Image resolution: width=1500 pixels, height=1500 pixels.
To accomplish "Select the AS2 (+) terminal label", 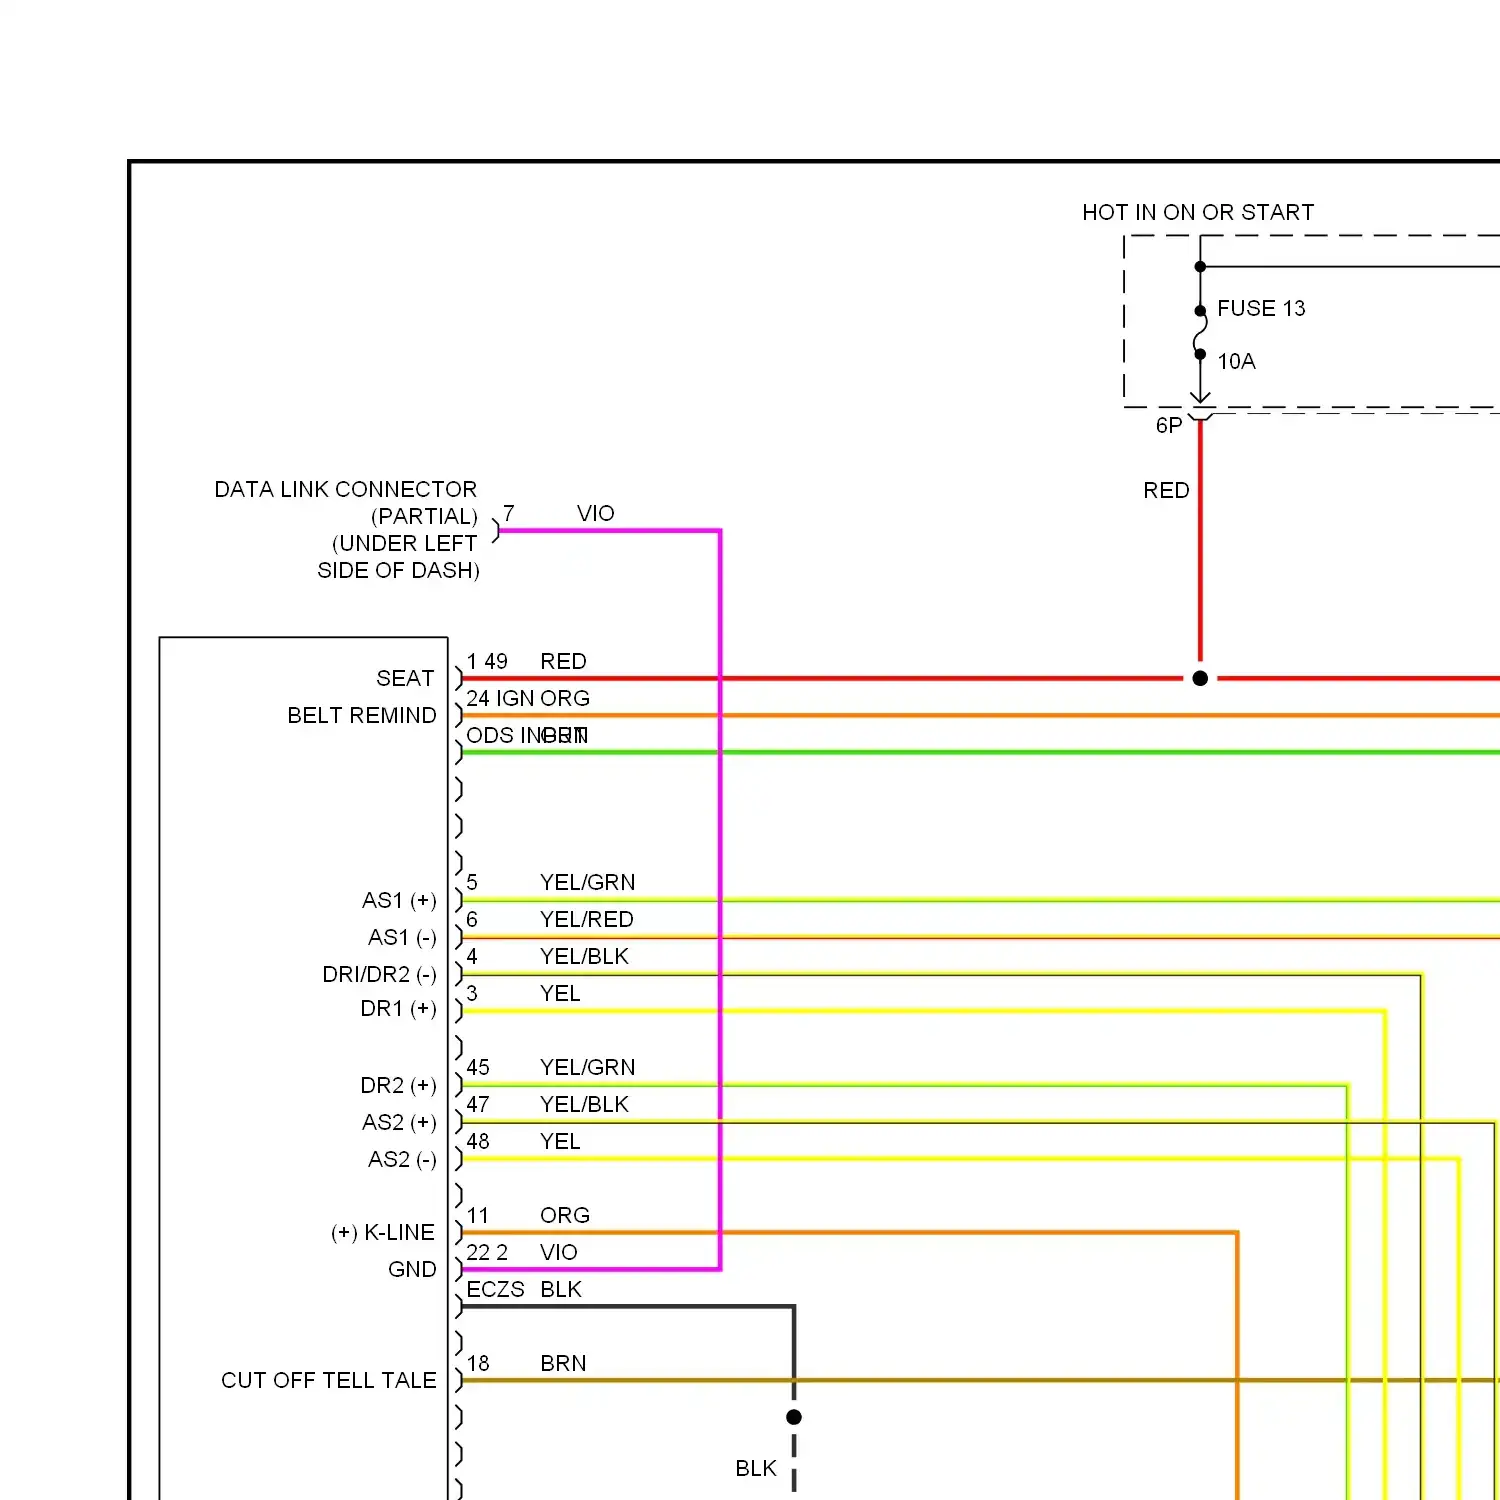I will (x=399, y=1122).
